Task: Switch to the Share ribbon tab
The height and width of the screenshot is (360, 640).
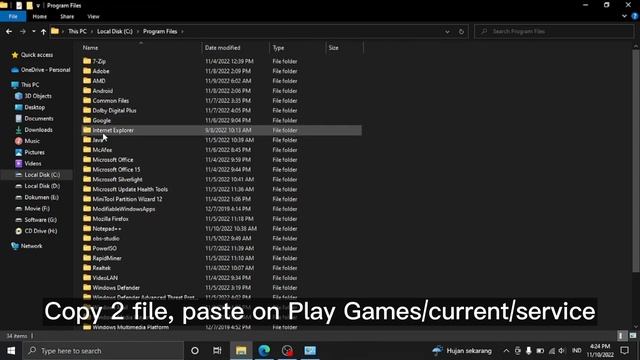Action: (x=67, y=16)
